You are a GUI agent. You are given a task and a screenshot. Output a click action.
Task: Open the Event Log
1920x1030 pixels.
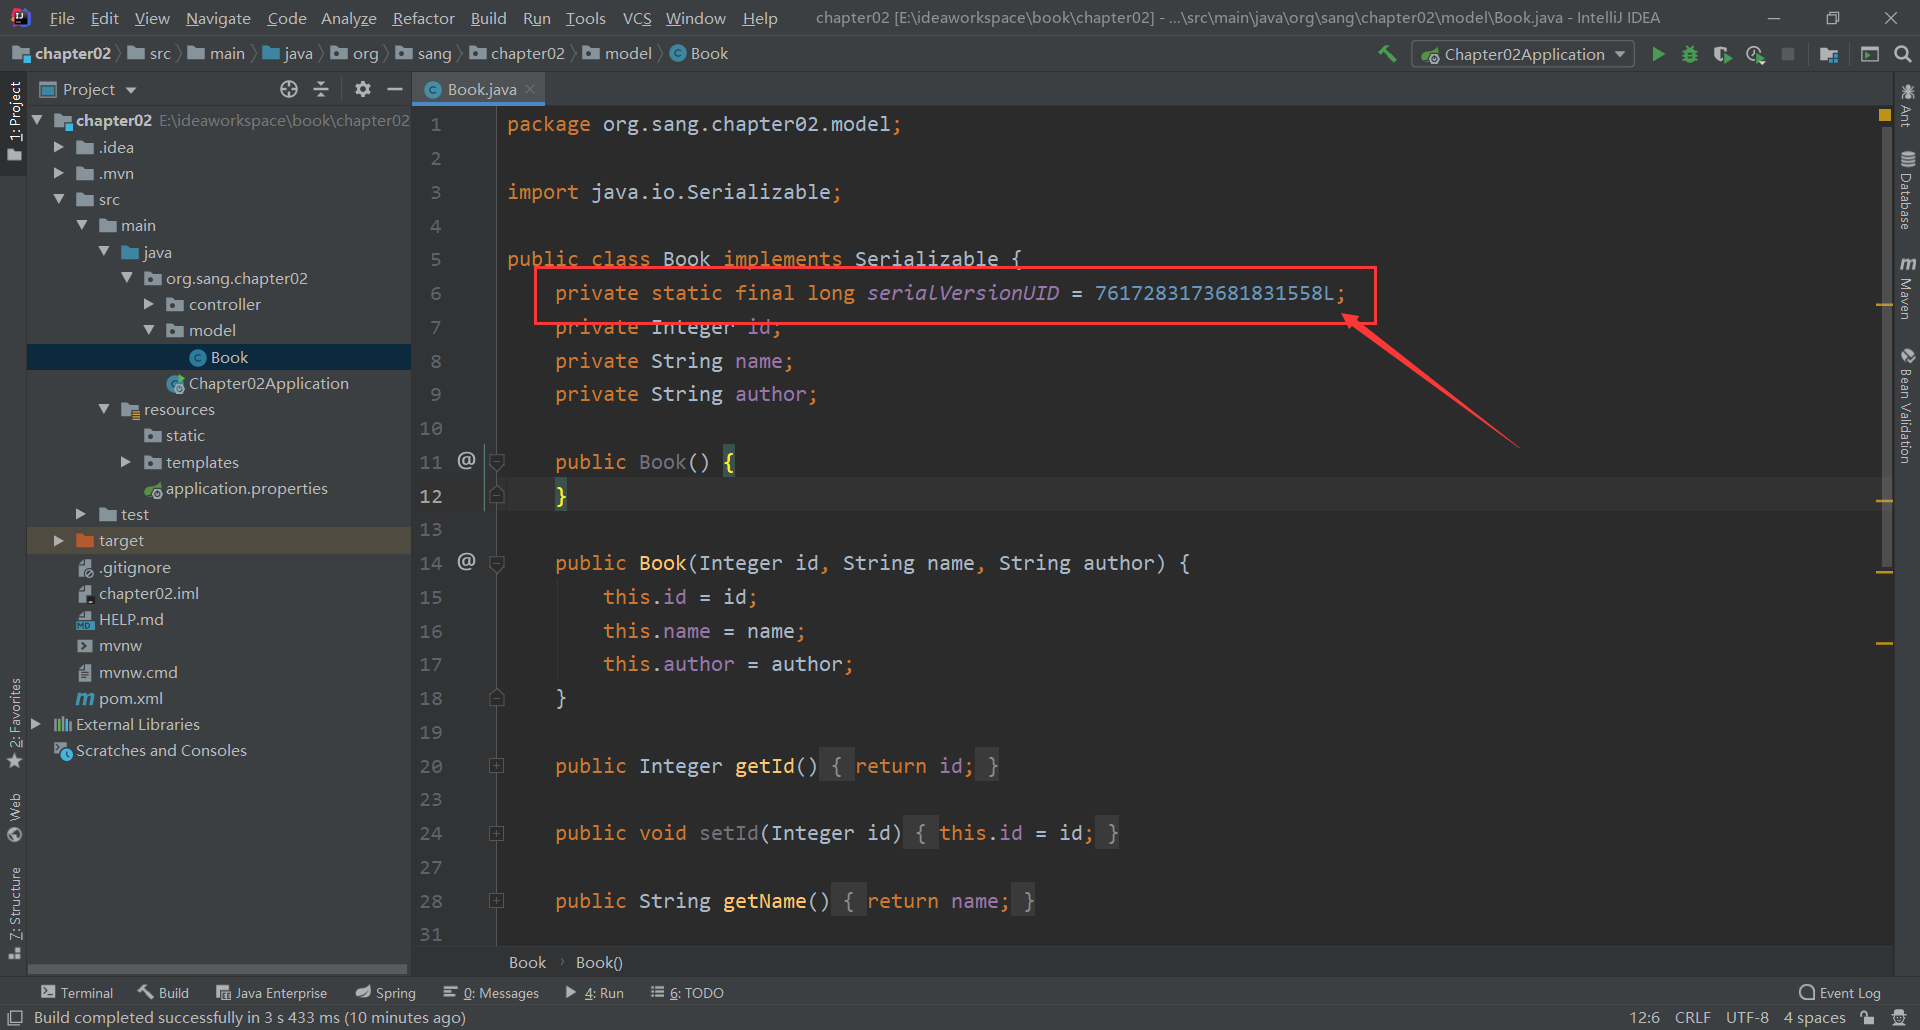coord(1839,992)
